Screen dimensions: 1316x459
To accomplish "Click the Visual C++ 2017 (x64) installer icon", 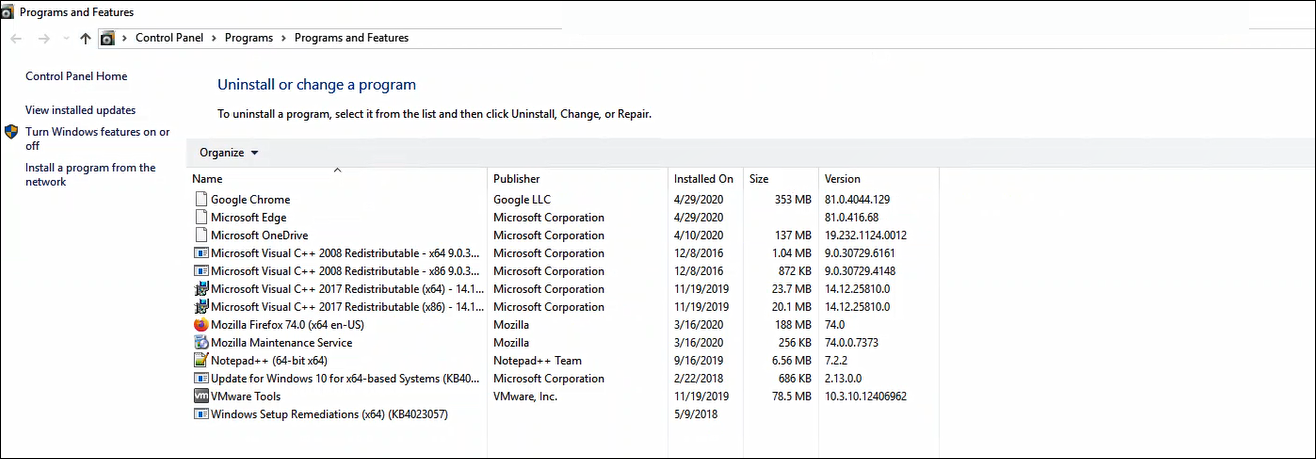I will (200, 289).
